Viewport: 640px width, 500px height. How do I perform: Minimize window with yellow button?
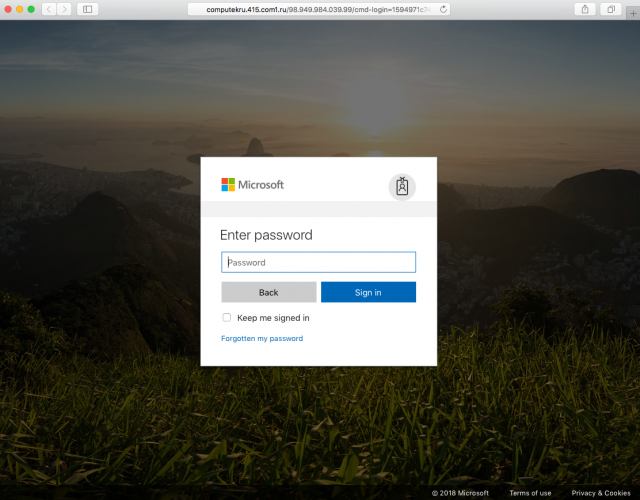[20, 9]
